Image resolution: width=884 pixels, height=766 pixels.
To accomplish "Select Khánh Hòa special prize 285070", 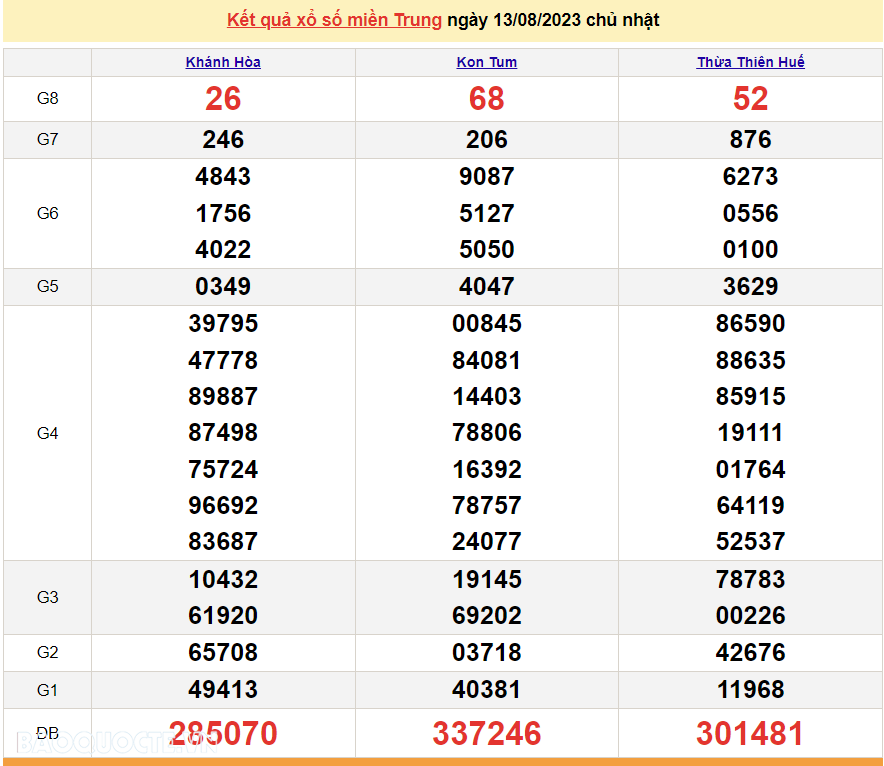I will click(223, 734).
